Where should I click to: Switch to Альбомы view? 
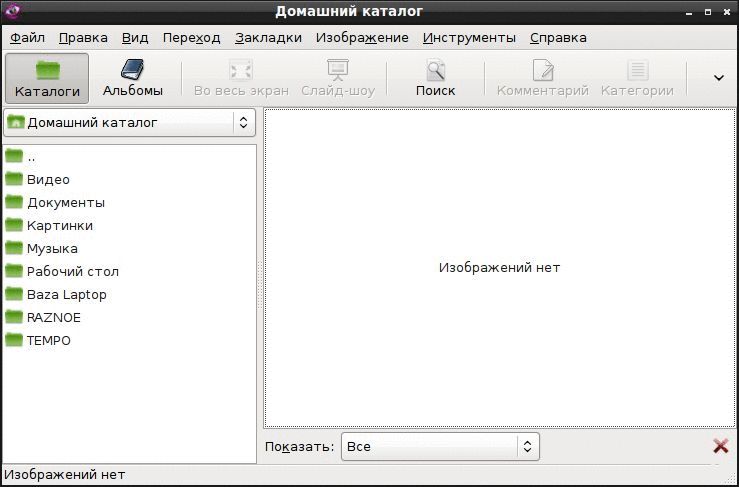click(x=132, y=78)
